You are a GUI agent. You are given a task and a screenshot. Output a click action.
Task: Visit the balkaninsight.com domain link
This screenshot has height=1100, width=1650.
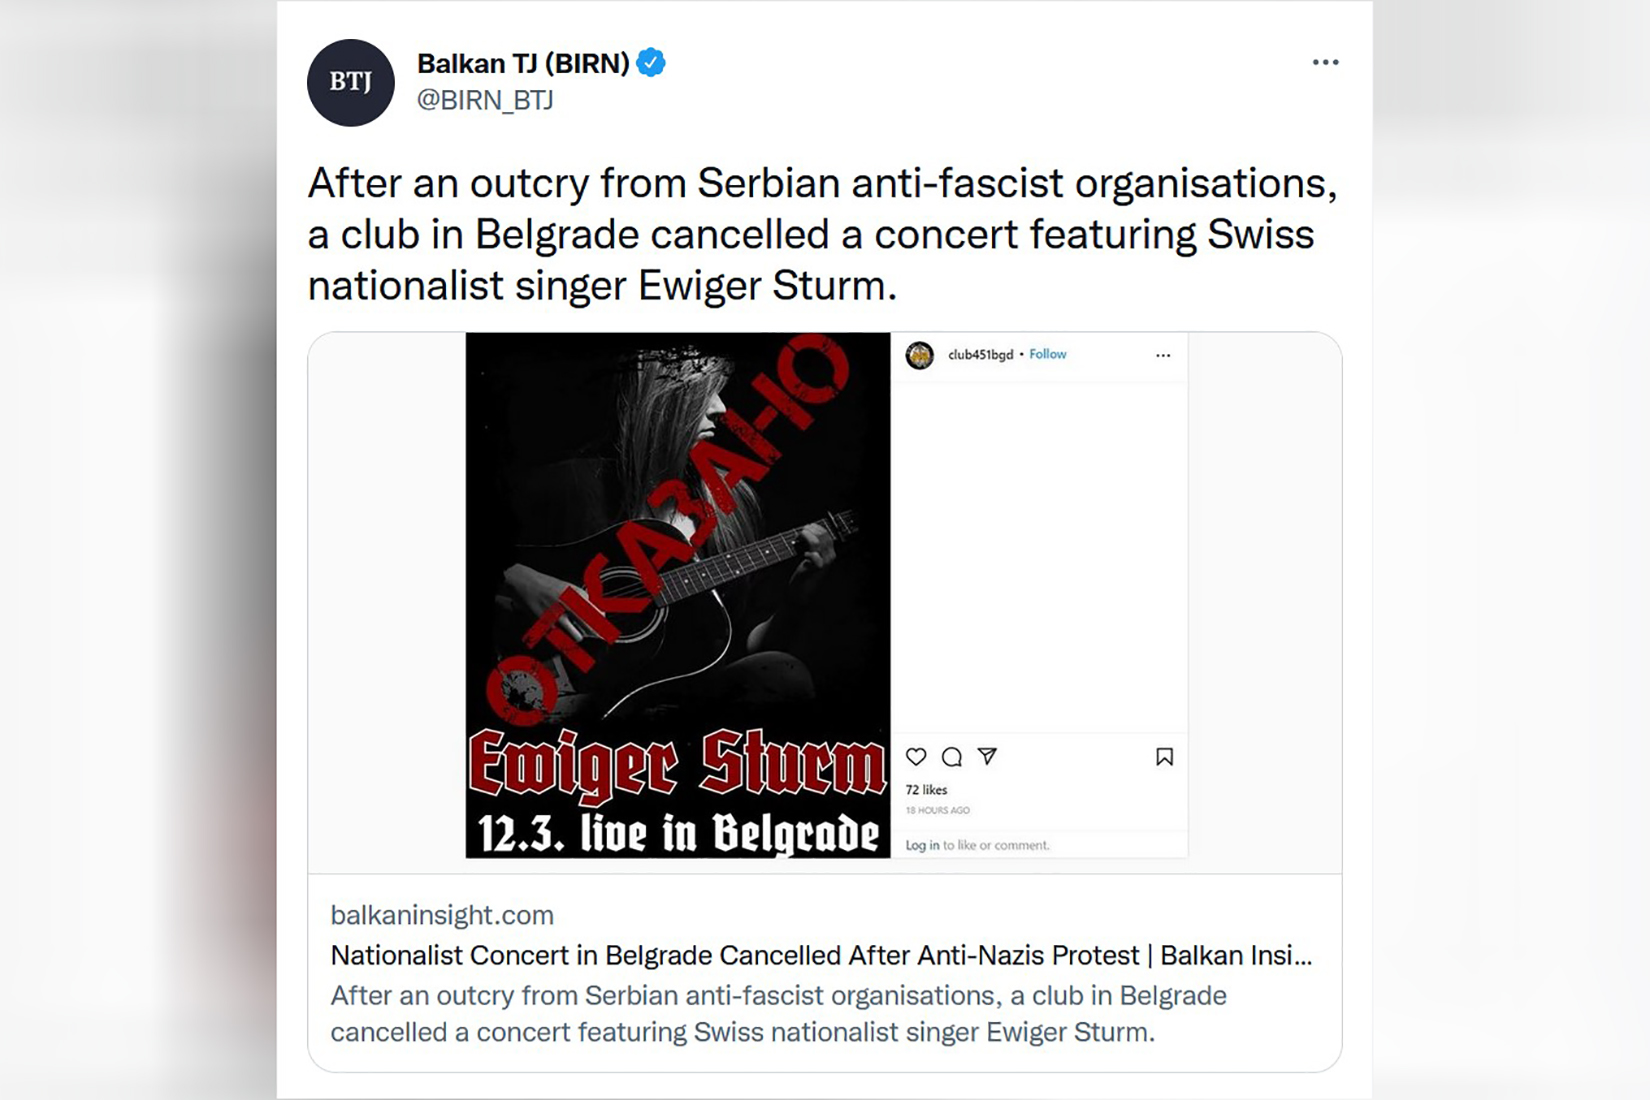442,915
